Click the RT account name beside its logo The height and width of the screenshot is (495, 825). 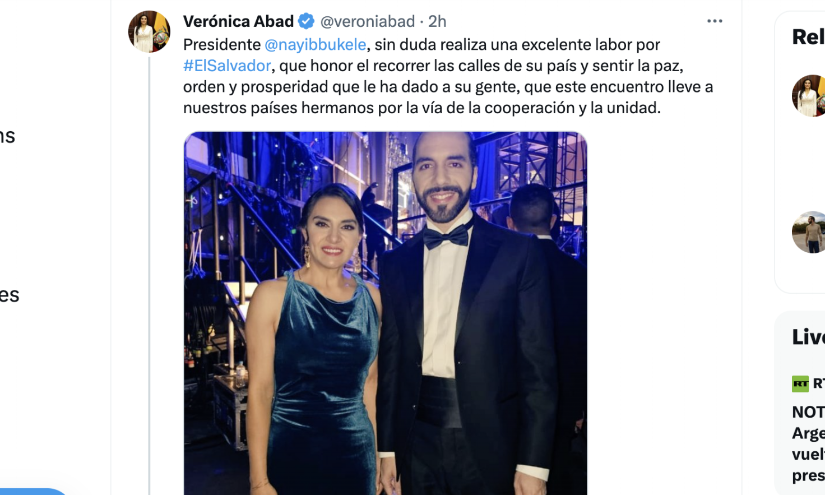(819, 383)
